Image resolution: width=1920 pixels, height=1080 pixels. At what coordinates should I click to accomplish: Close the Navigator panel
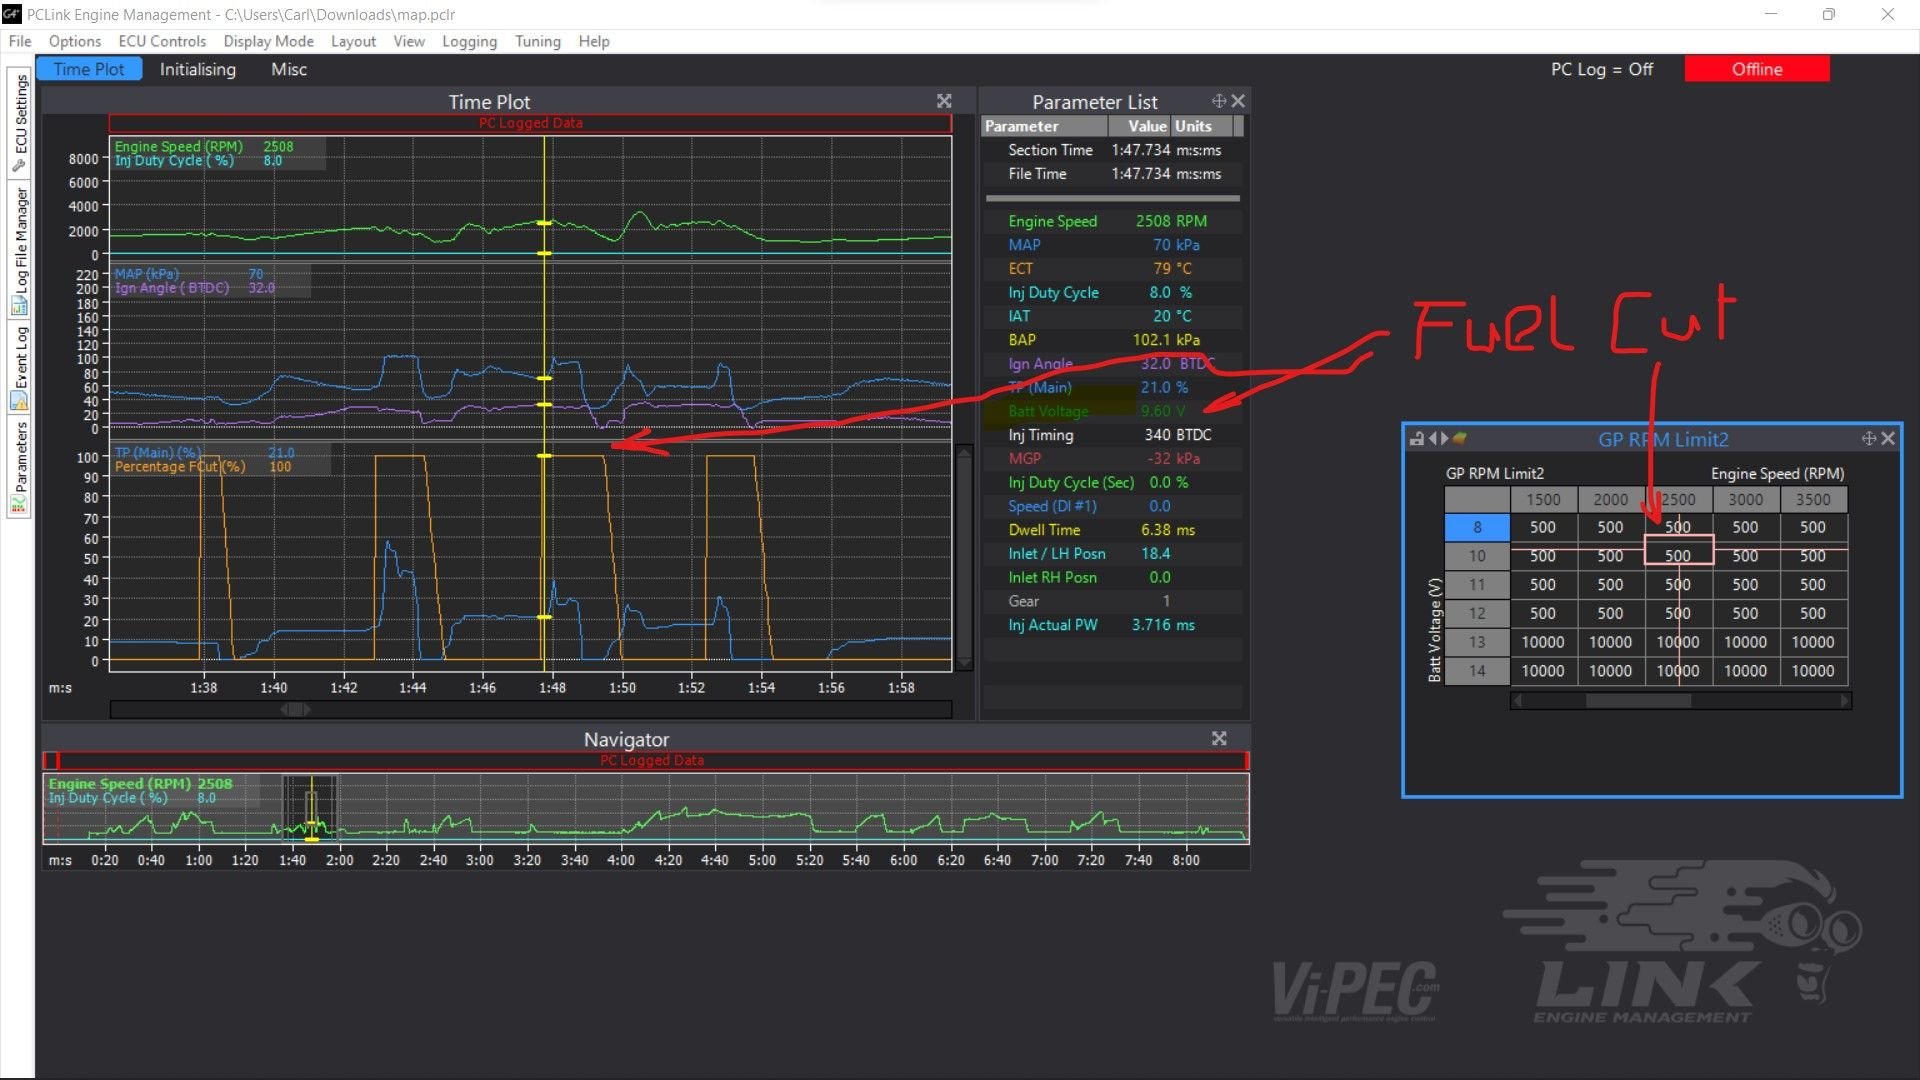click(1219, 738)
